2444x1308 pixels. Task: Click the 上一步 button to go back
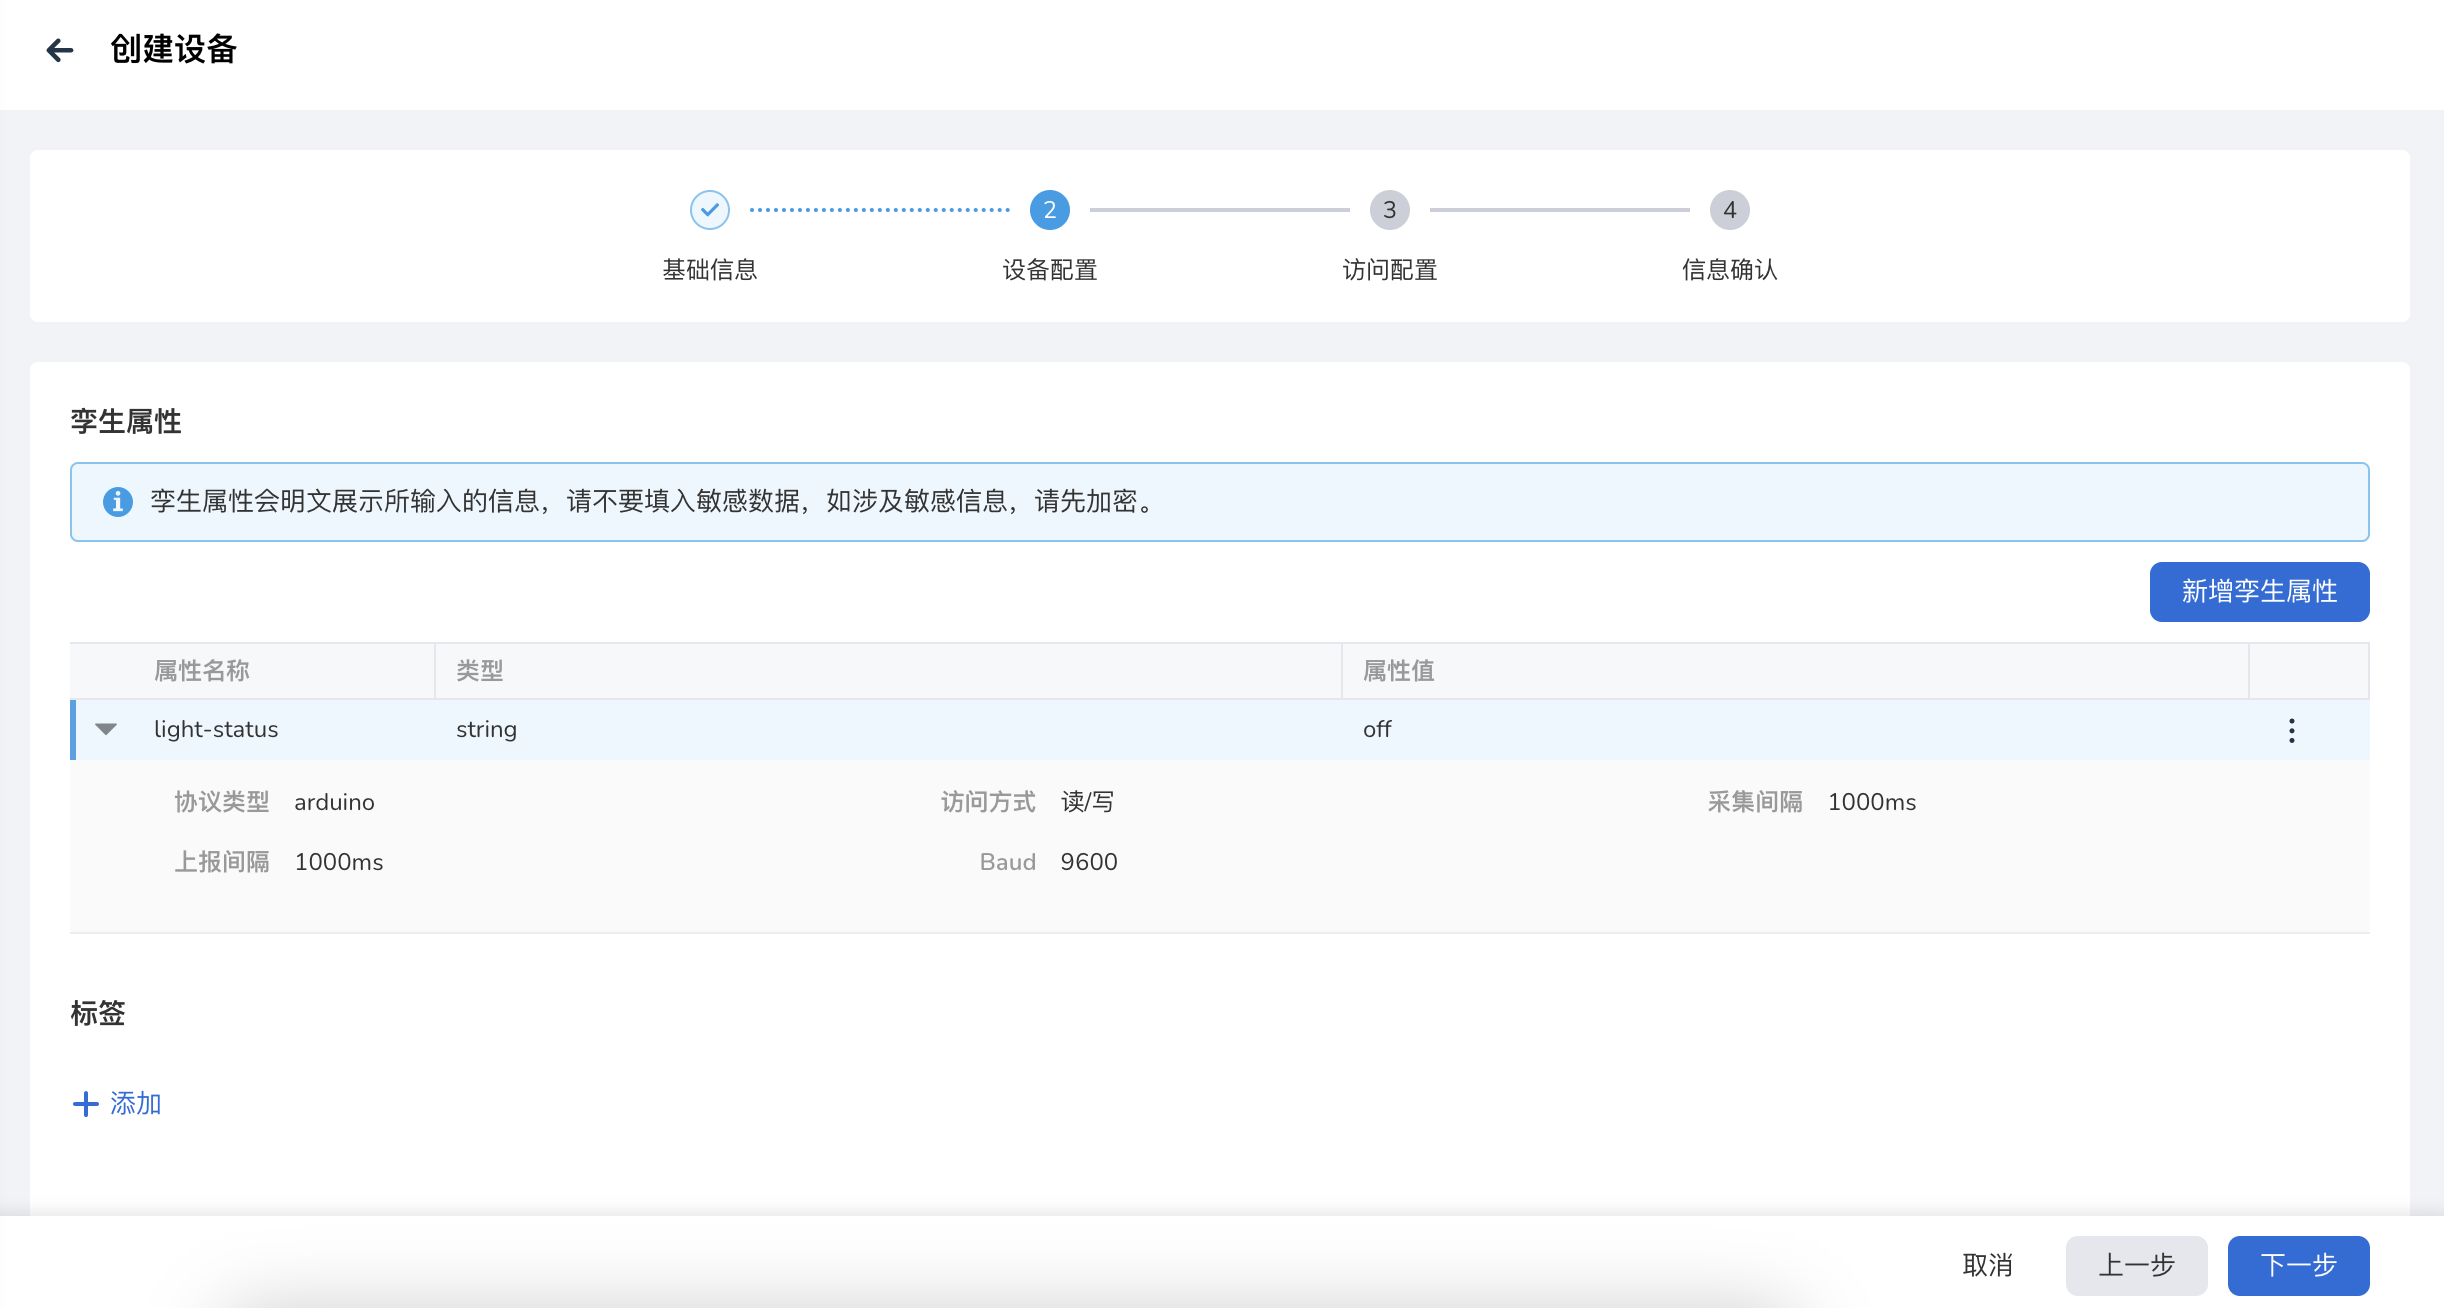(2138, 1265)
